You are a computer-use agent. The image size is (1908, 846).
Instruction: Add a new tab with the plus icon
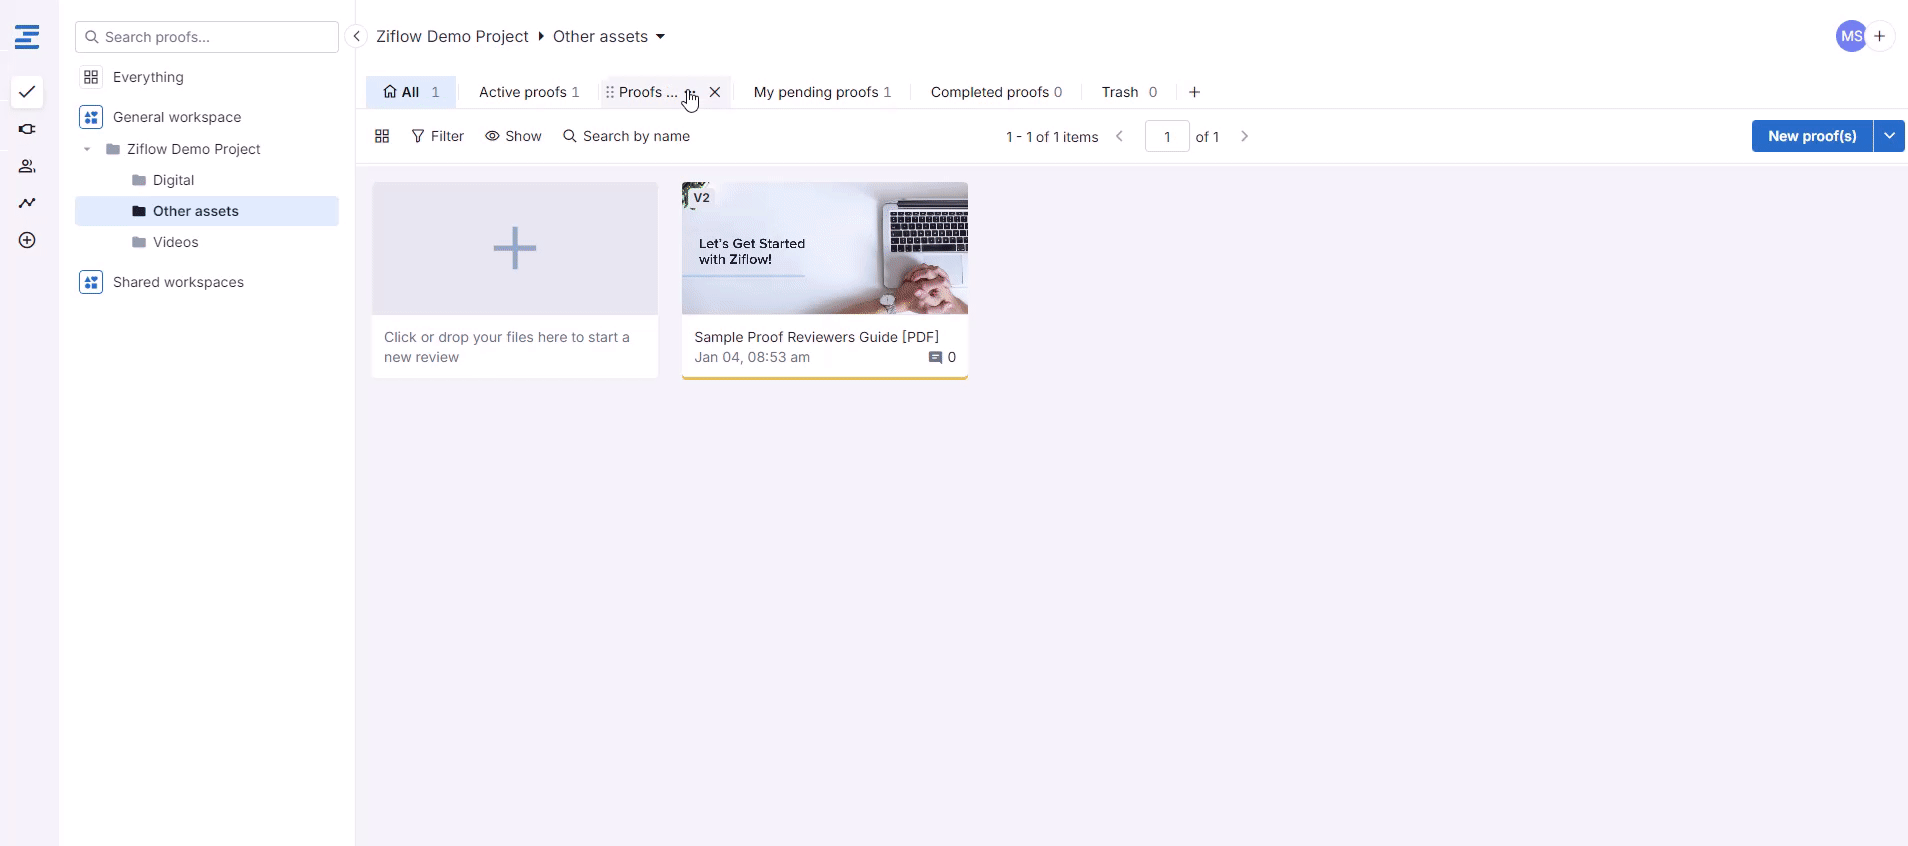1194,92
